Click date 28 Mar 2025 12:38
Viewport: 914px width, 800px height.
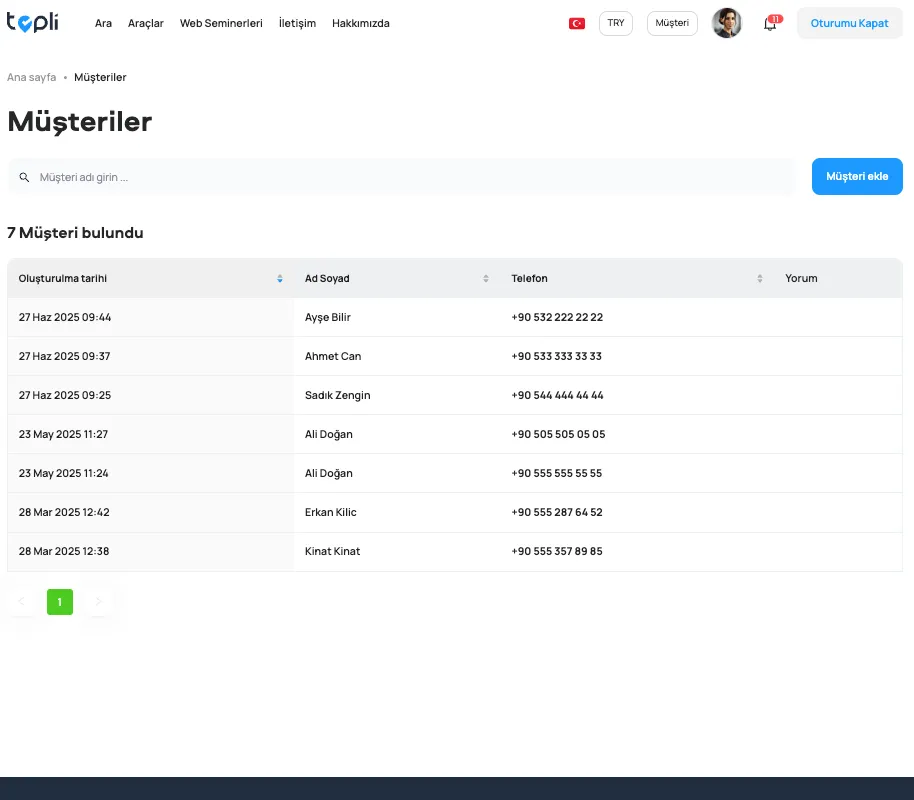click(x=64, y=551)
